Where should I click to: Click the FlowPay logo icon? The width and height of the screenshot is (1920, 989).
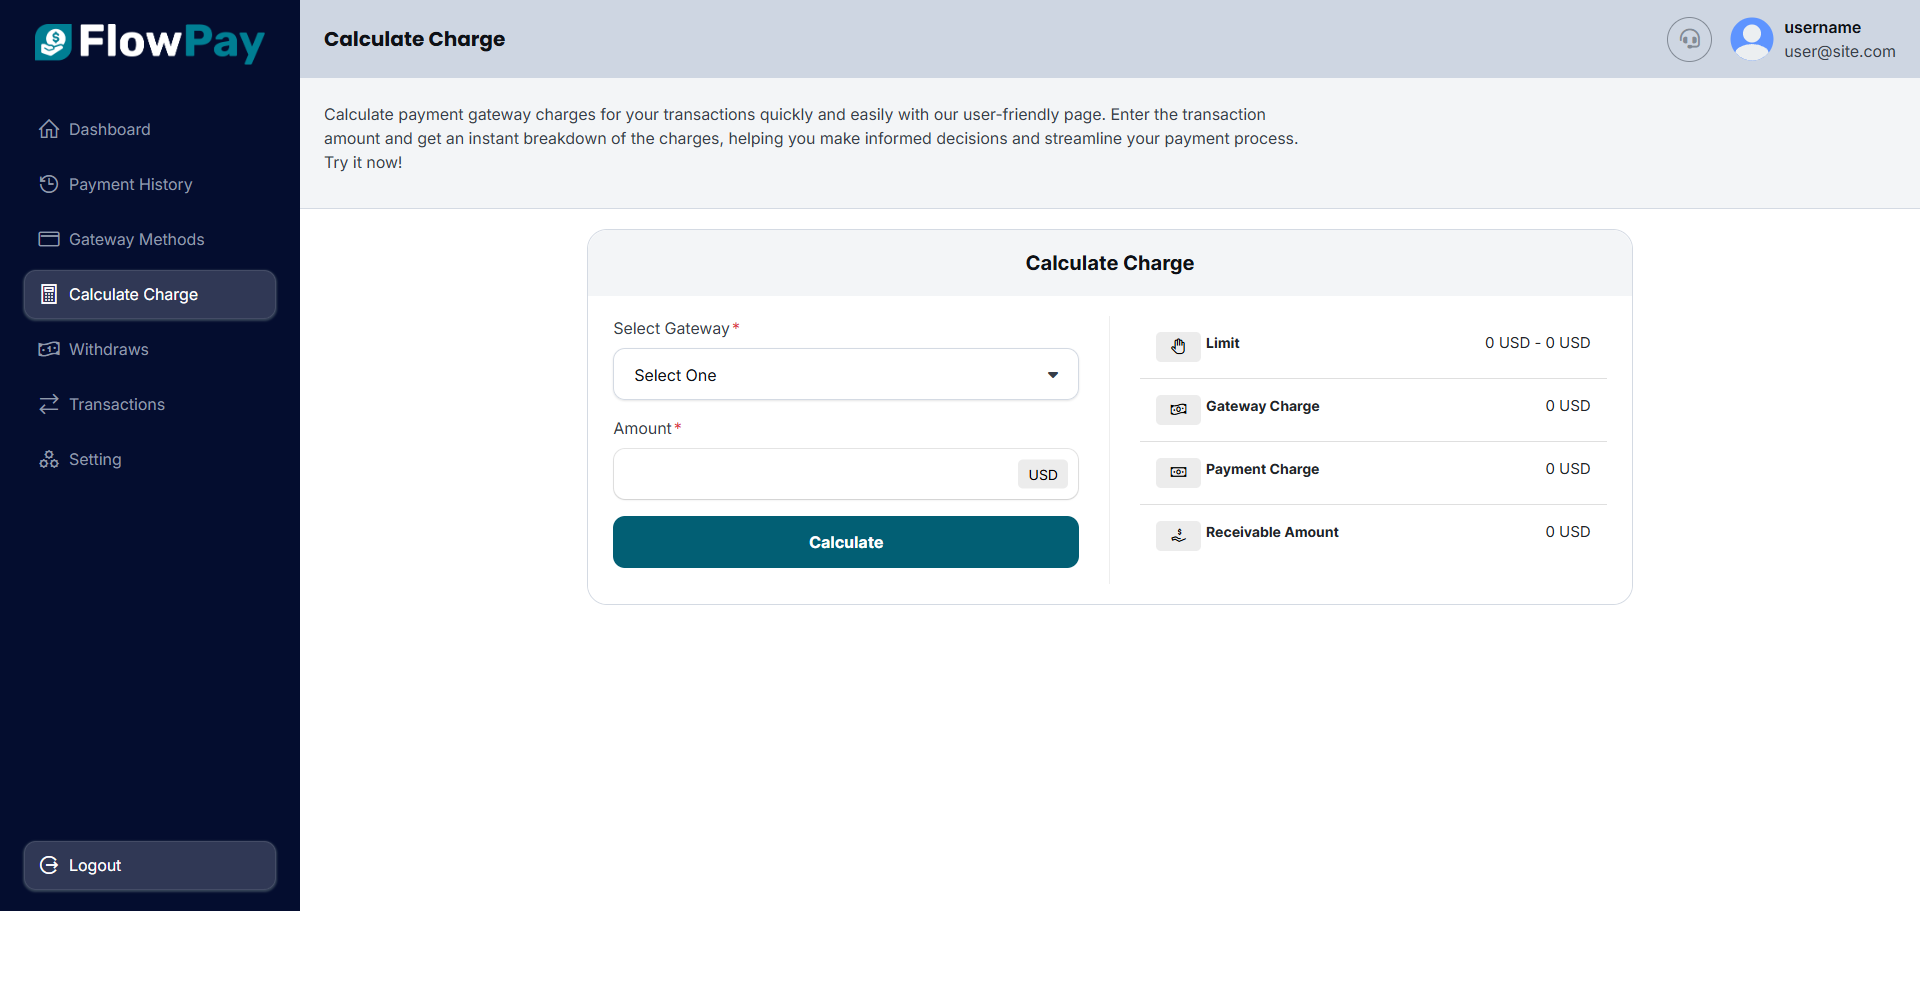click(54, 42)
